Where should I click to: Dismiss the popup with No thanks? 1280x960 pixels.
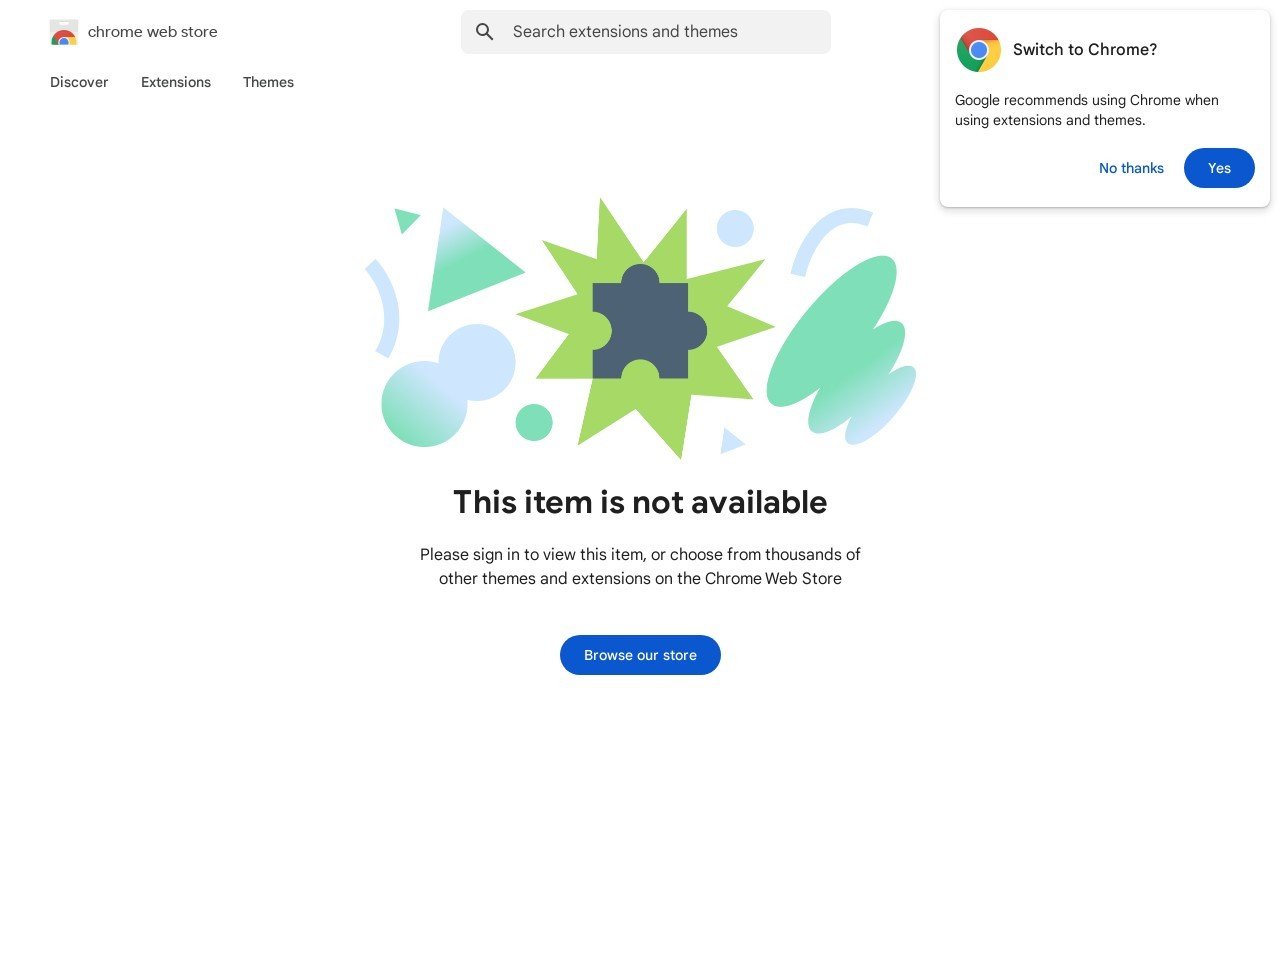(1131, 168)
